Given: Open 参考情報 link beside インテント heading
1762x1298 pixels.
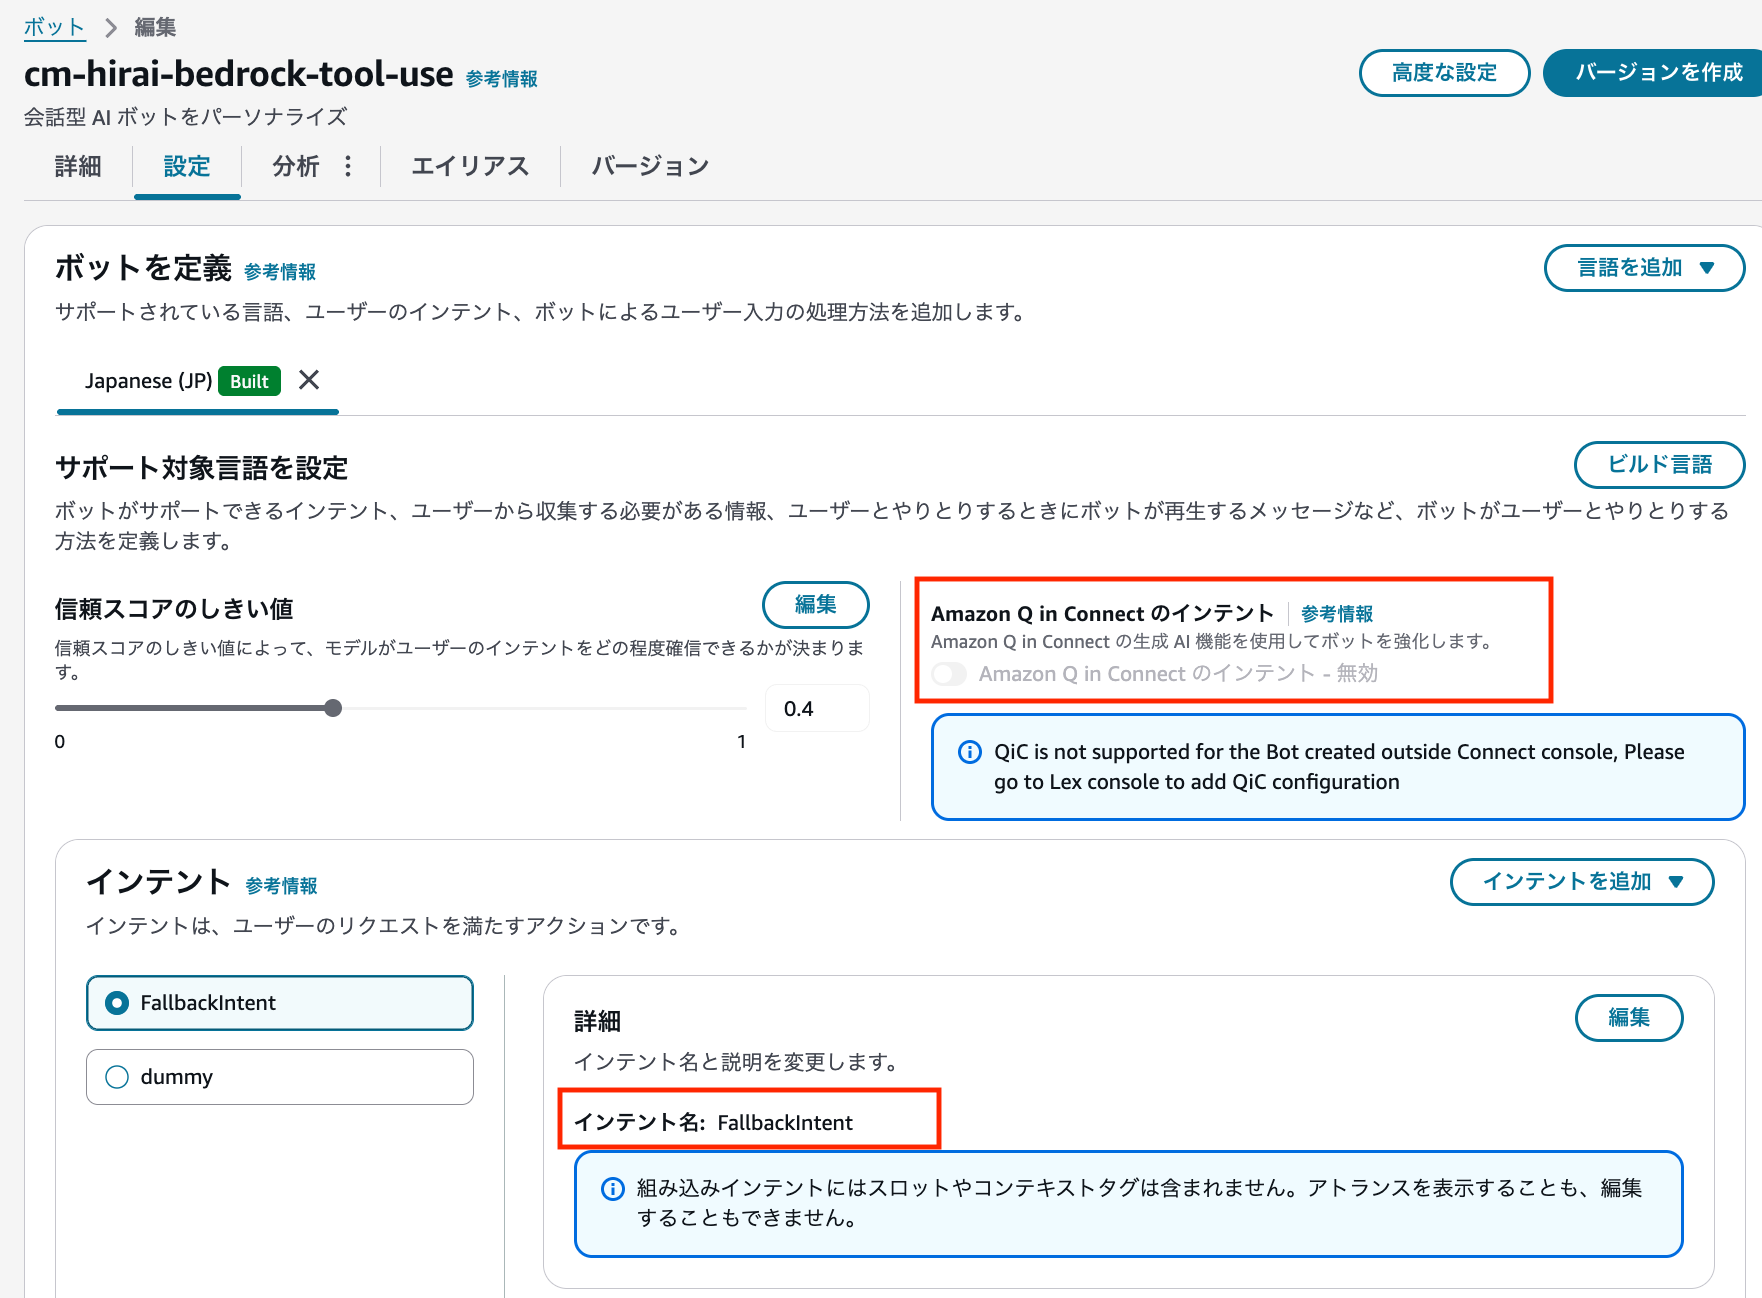Looking at the screenshot, I should 282,886.
